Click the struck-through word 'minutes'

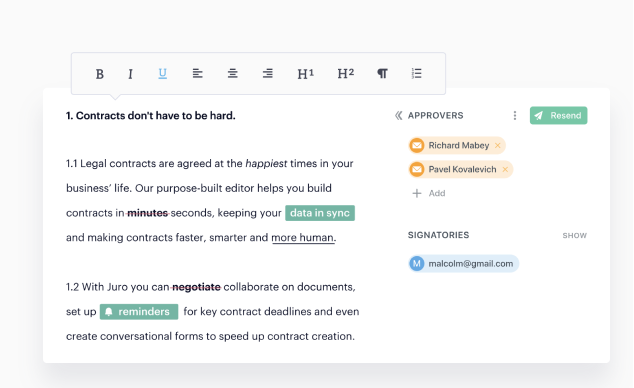[148, 213]
